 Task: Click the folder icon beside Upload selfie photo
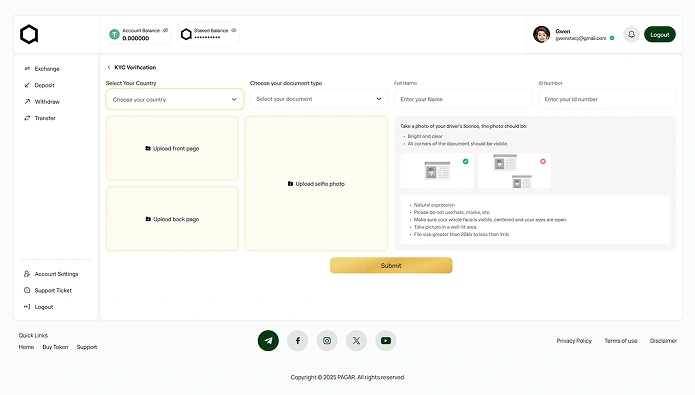[290, 184]
